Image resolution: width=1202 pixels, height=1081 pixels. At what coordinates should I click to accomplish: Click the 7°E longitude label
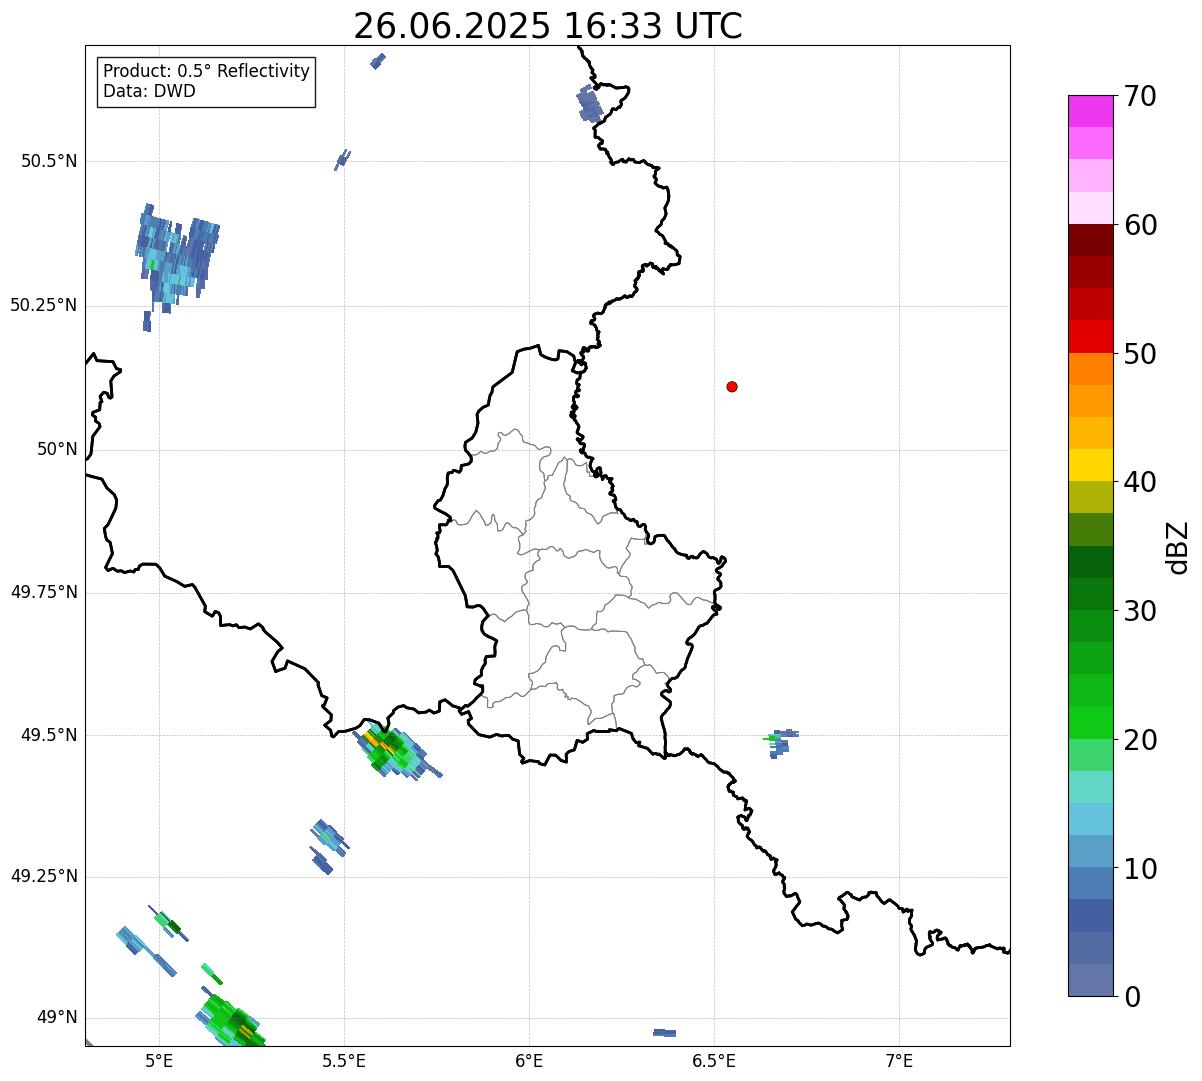coord(899,1060)
